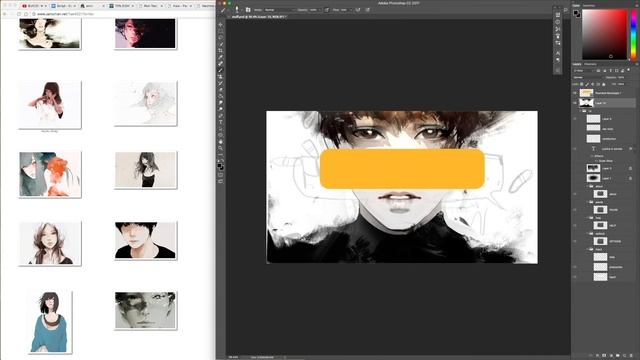Select the Eraser tool

[221, 90]
